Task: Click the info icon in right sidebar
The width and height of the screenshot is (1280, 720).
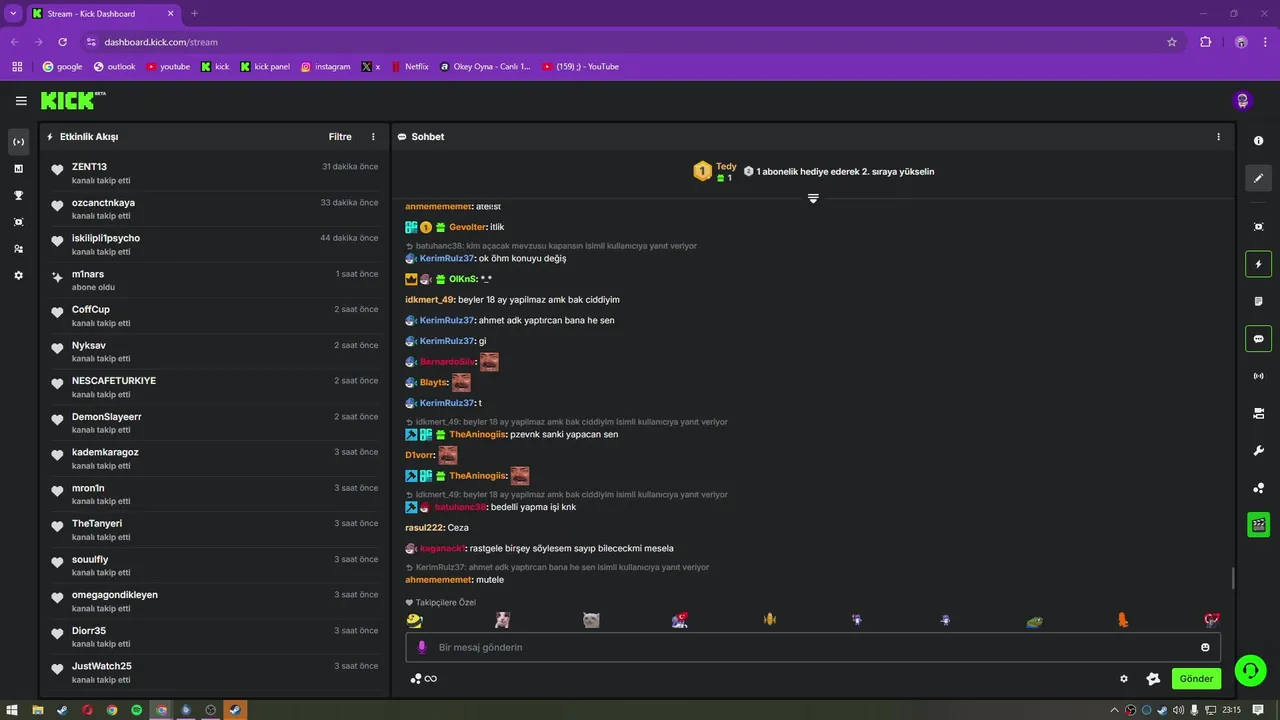Action: pos(1258,141)
